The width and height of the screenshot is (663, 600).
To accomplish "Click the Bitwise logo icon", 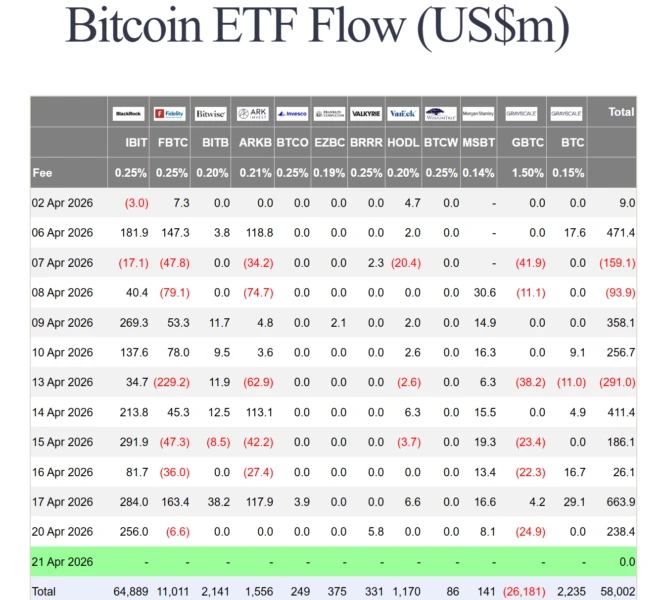I will coord(211,114).
